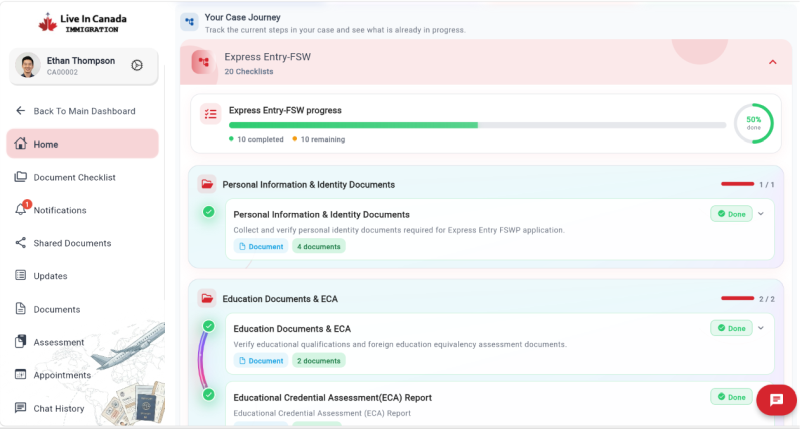Click the red Express Entry-FSW header icon
This screenshot has width=800, height=429.
204,62
